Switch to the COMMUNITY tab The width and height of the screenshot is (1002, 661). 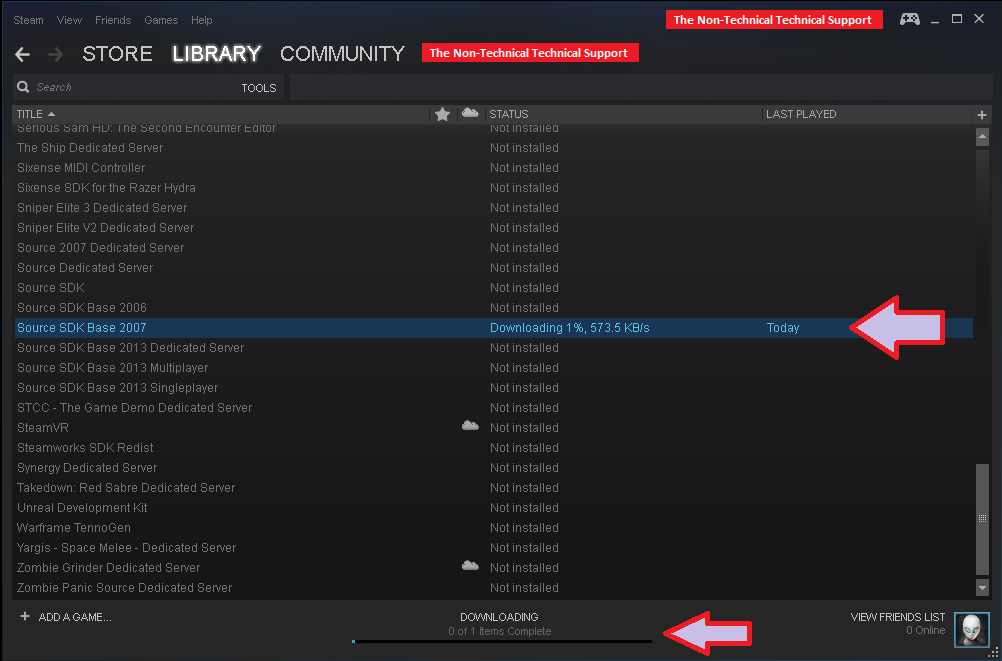click(x=343, y=54)
